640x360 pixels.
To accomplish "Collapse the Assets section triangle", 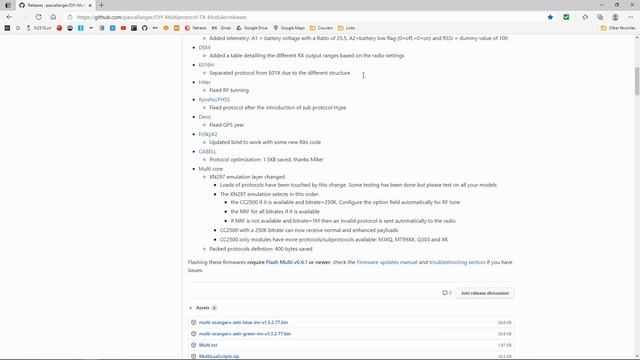I will click(191, 308).
